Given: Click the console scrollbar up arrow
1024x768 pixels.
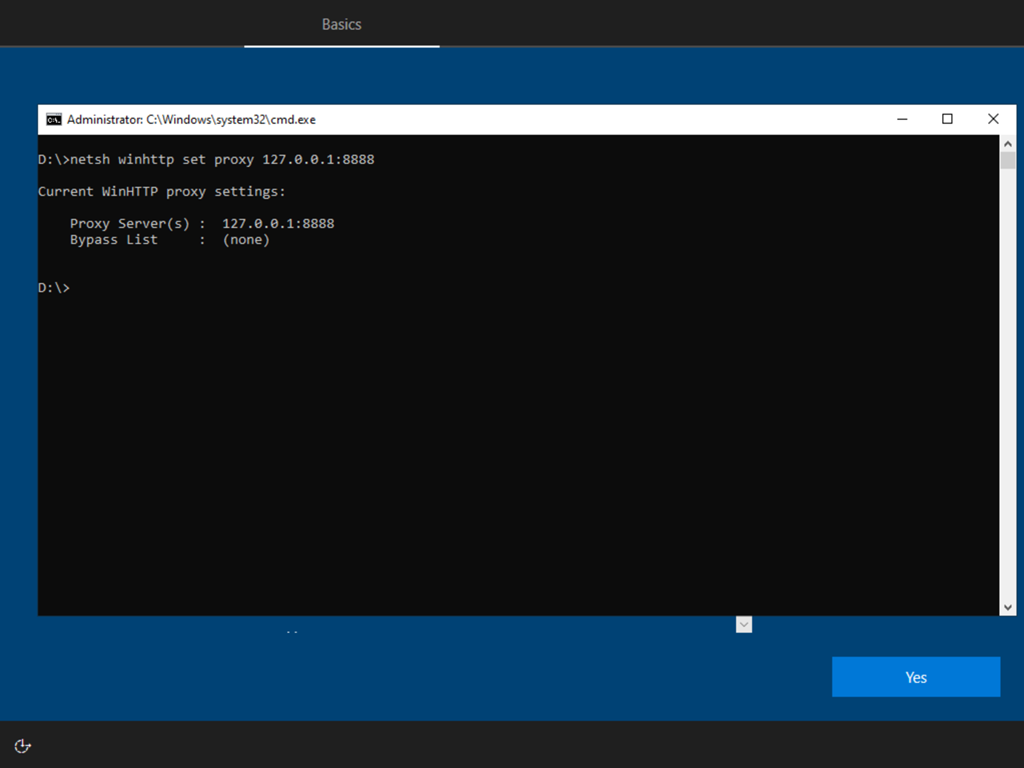Looking at the screenshot, I should 1008,144.
